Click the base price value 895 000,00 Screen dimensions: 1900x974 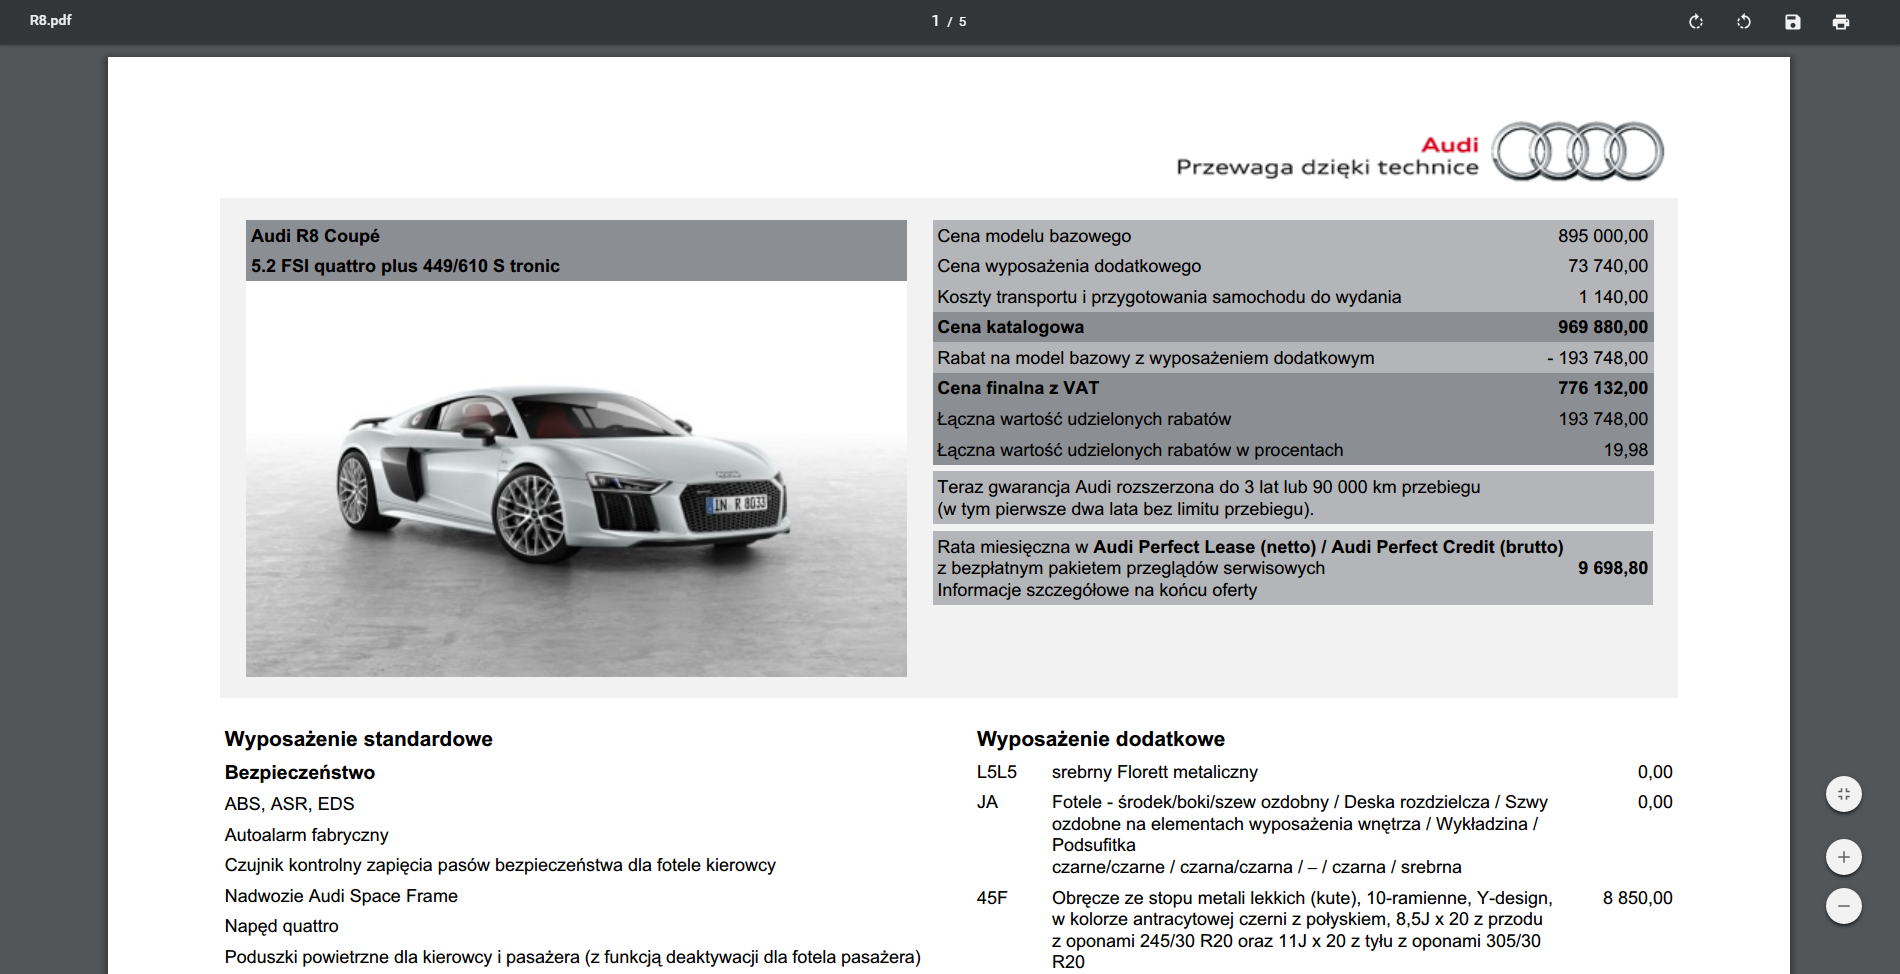1603,236
